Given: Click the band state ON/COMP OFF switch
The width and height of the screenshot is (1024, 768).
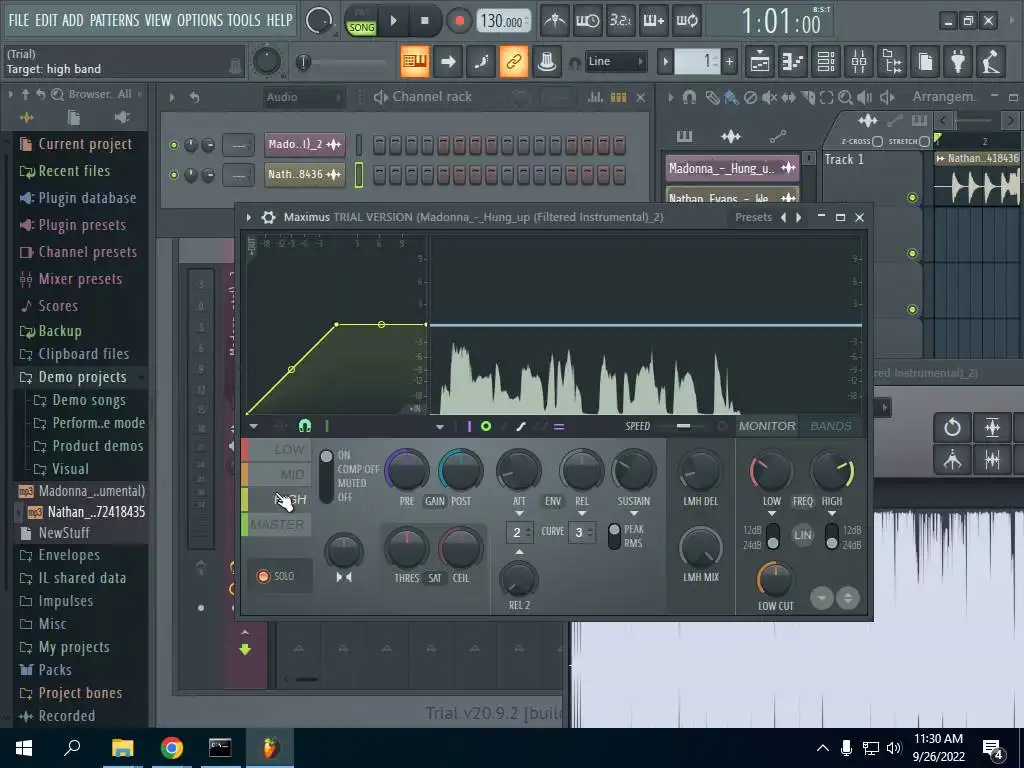Looking at the screenshot, I should coord(326,476).
